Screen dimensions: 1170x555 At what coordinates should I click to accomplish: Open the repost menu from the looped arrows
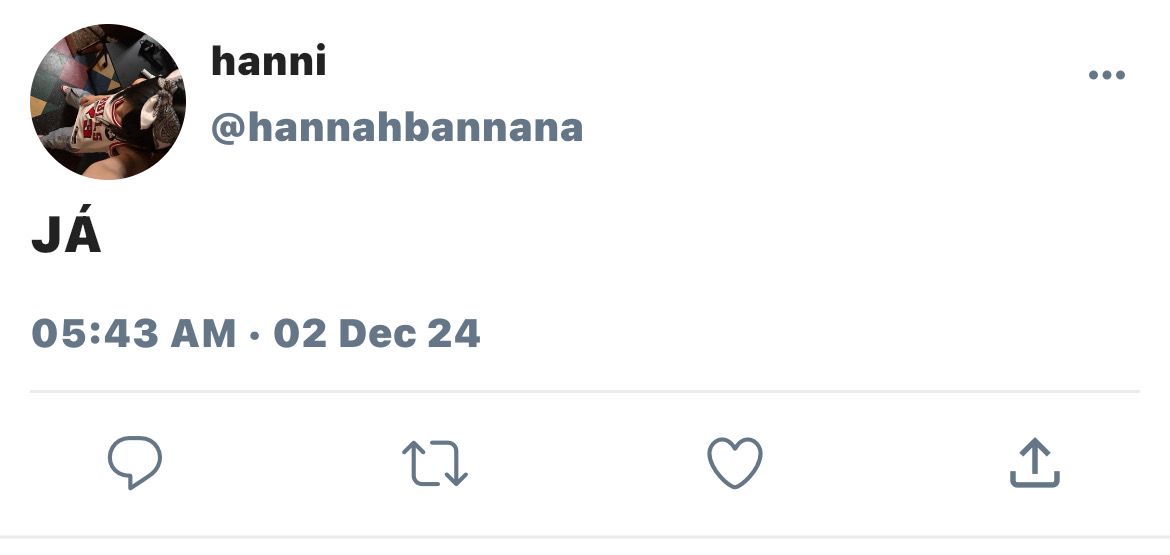(435, 463)
